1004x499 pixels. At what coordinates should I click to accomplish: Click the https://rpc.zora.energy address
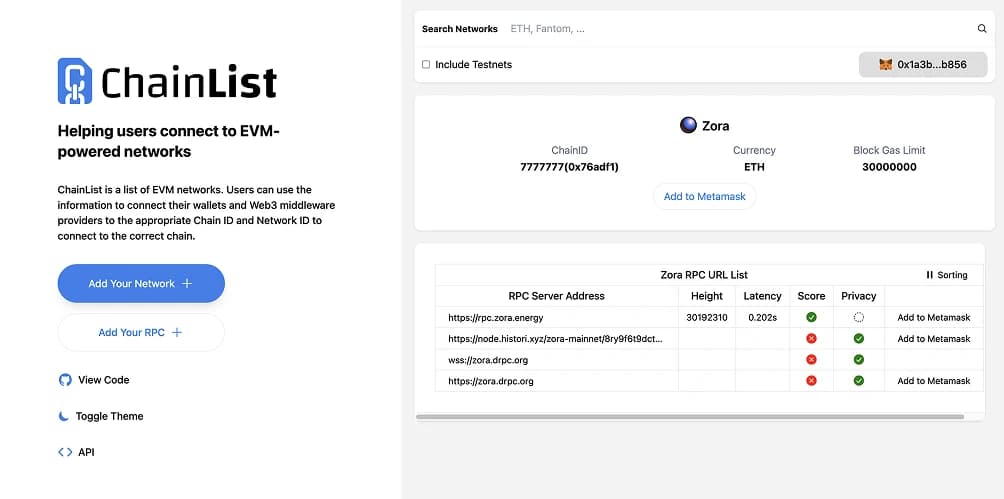(x=496, y=317)
